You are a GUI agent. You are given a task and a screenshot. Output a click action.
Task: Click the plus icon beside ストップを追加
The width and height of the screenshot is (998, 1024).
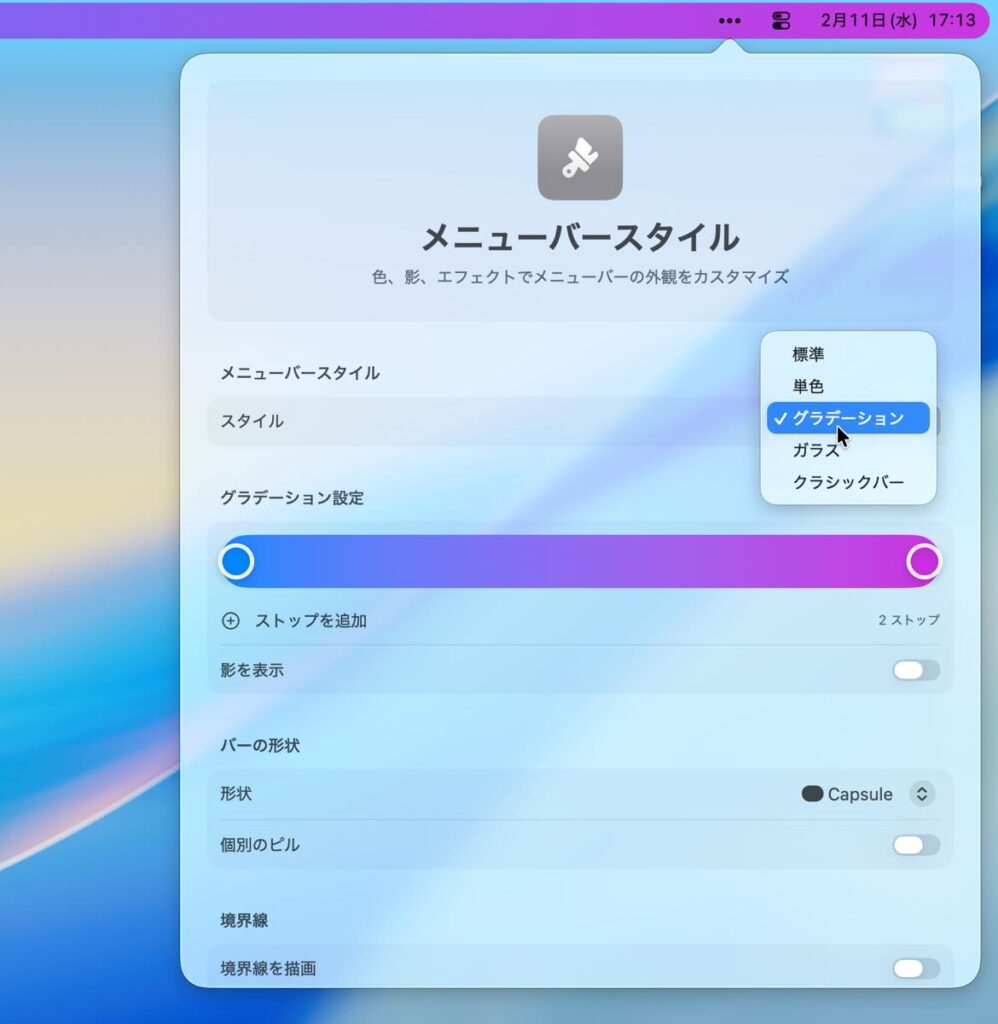(231, 621)
